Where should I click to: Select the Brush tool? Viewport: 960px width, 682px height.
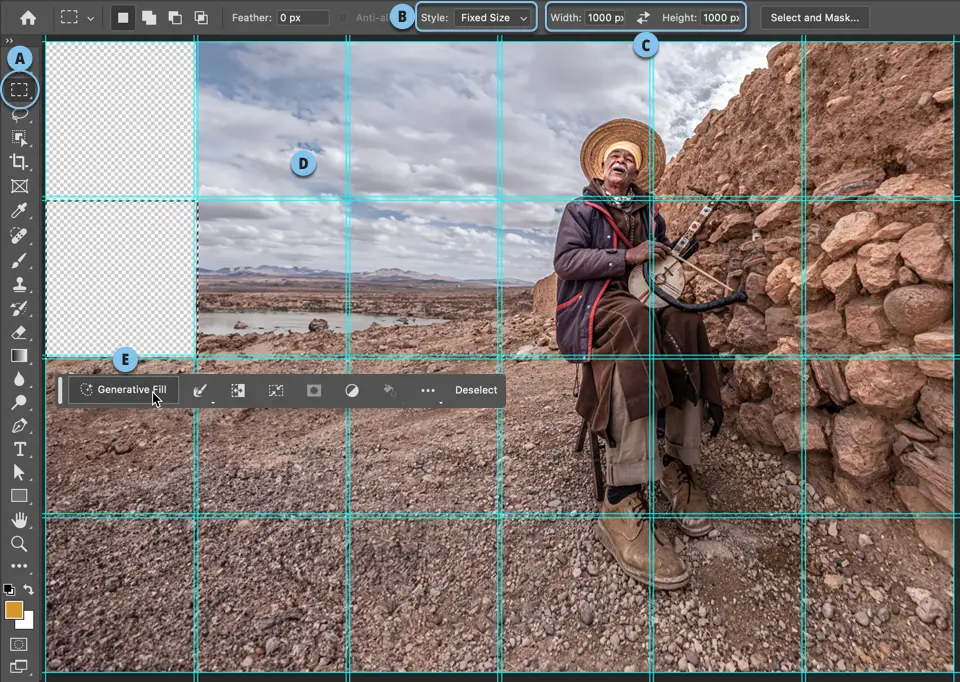[20, 261]
